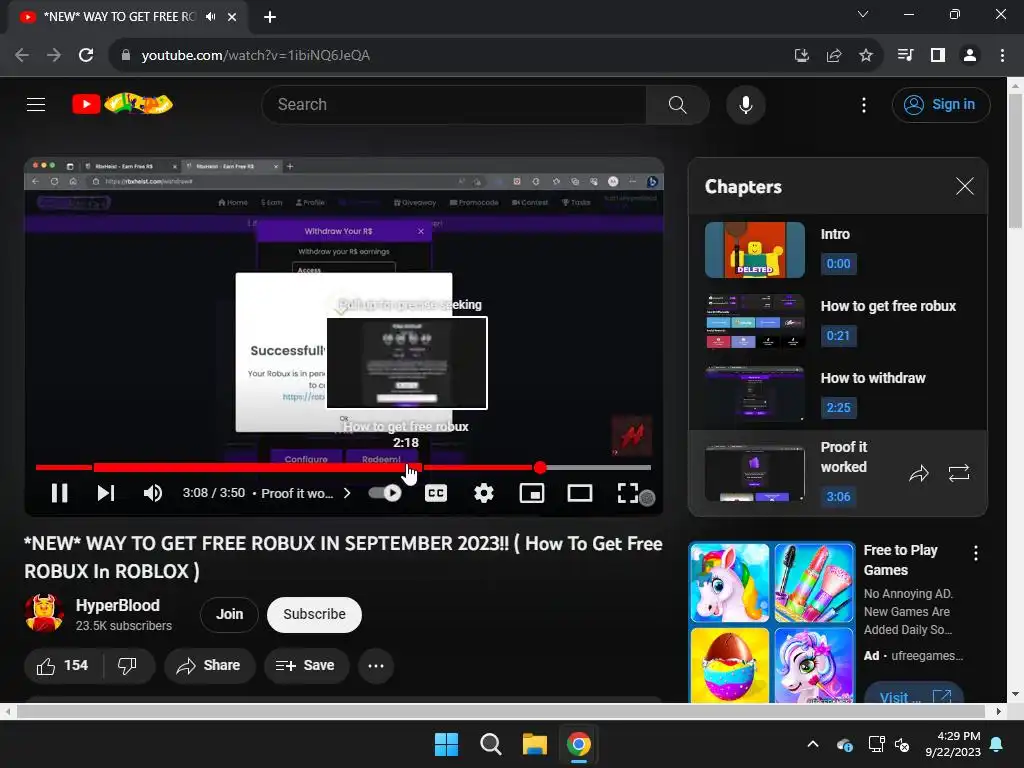Open the Free to Play Games ad image
Screen dimensions: 1024x768
[x=772, y=622]
